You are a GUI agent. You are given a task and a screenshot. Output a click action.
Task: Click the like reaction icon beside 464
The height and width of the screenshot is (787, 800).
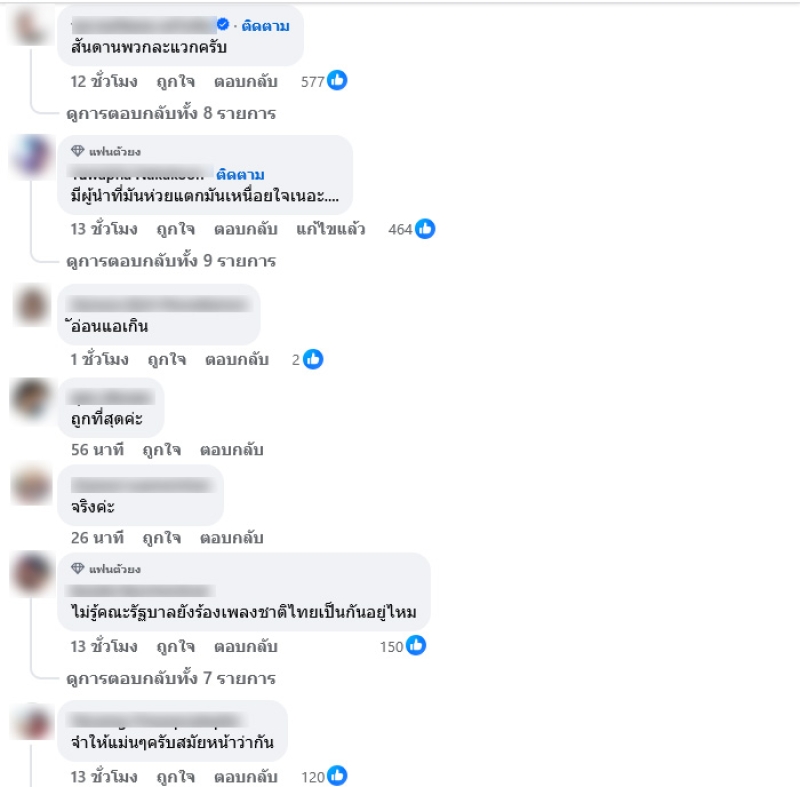[x=425, y=229]
